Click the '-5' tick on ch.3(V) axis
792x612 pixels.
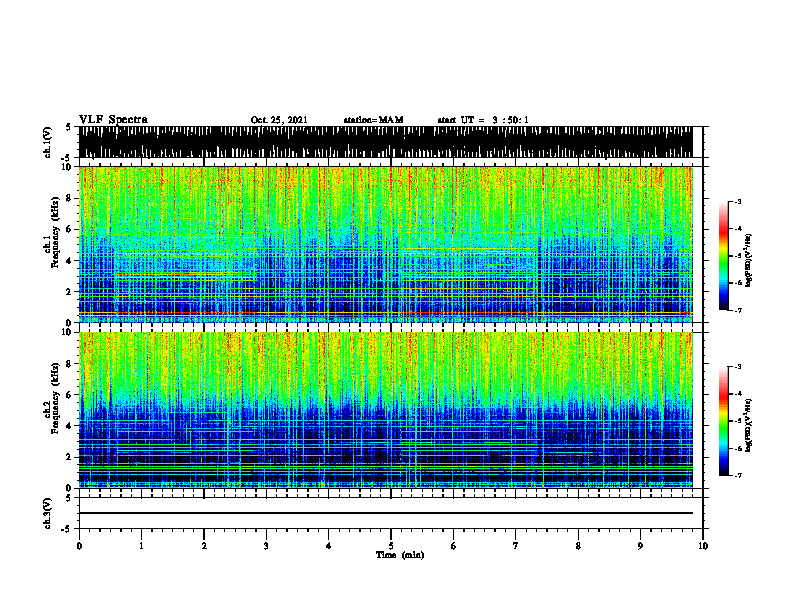tap(67, 529)
